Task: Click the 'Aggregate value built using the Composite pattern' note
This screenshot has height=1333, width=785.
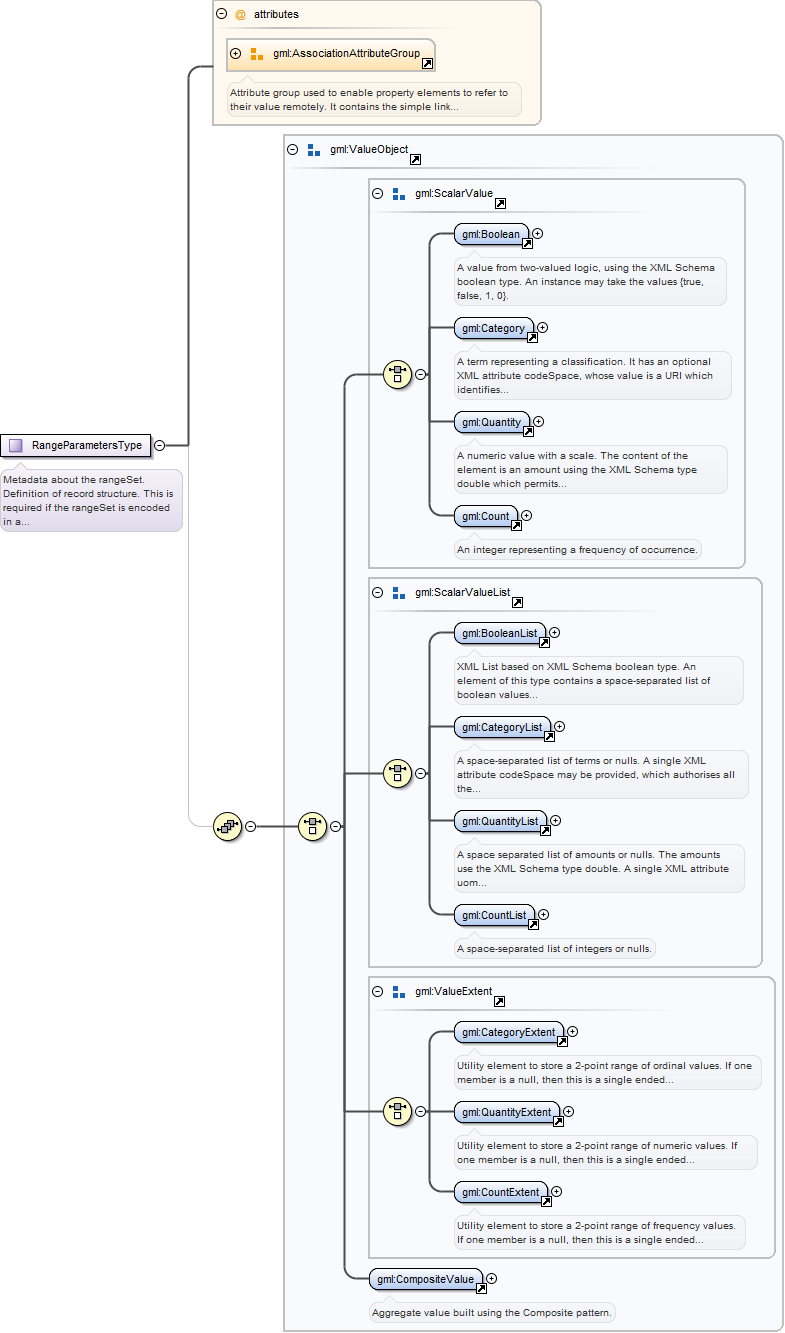Action: coord(492,1311)
